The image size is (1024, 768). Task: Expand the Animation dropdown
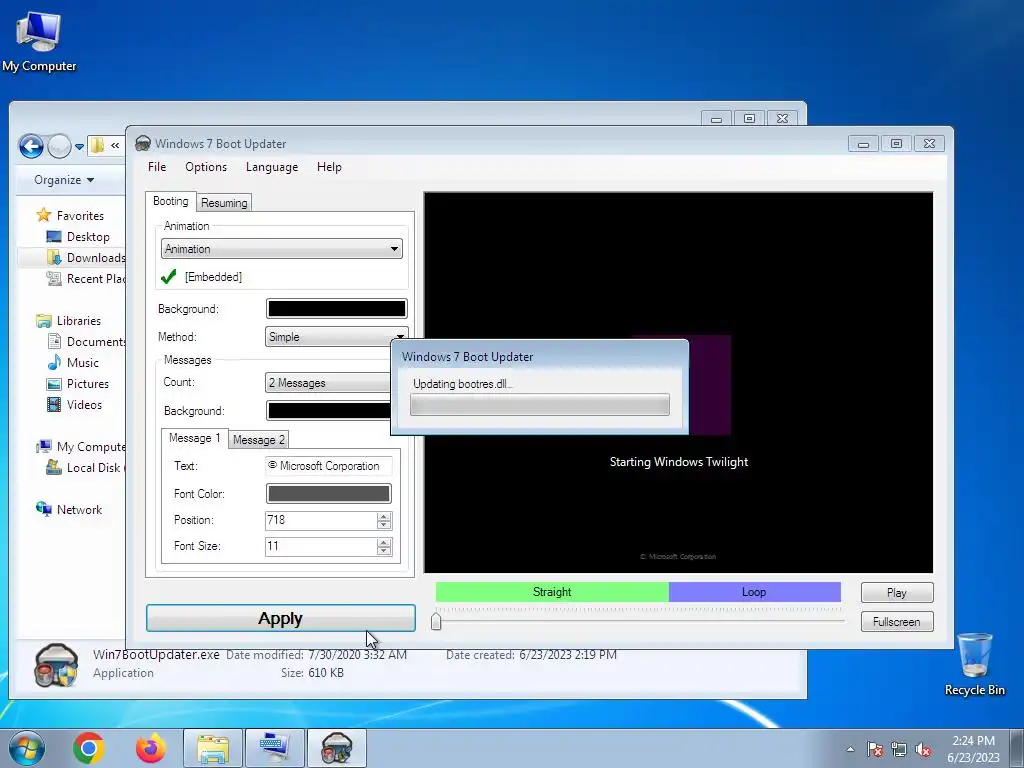click(281, 249)
